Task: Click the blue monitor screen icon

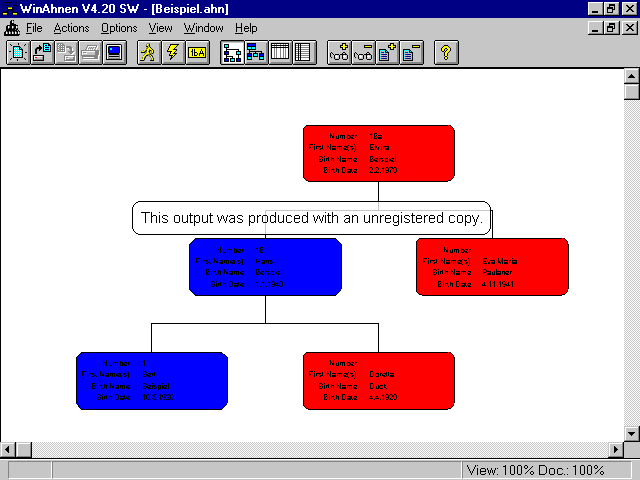Action: pyautogui.click(x=115, y=53)
